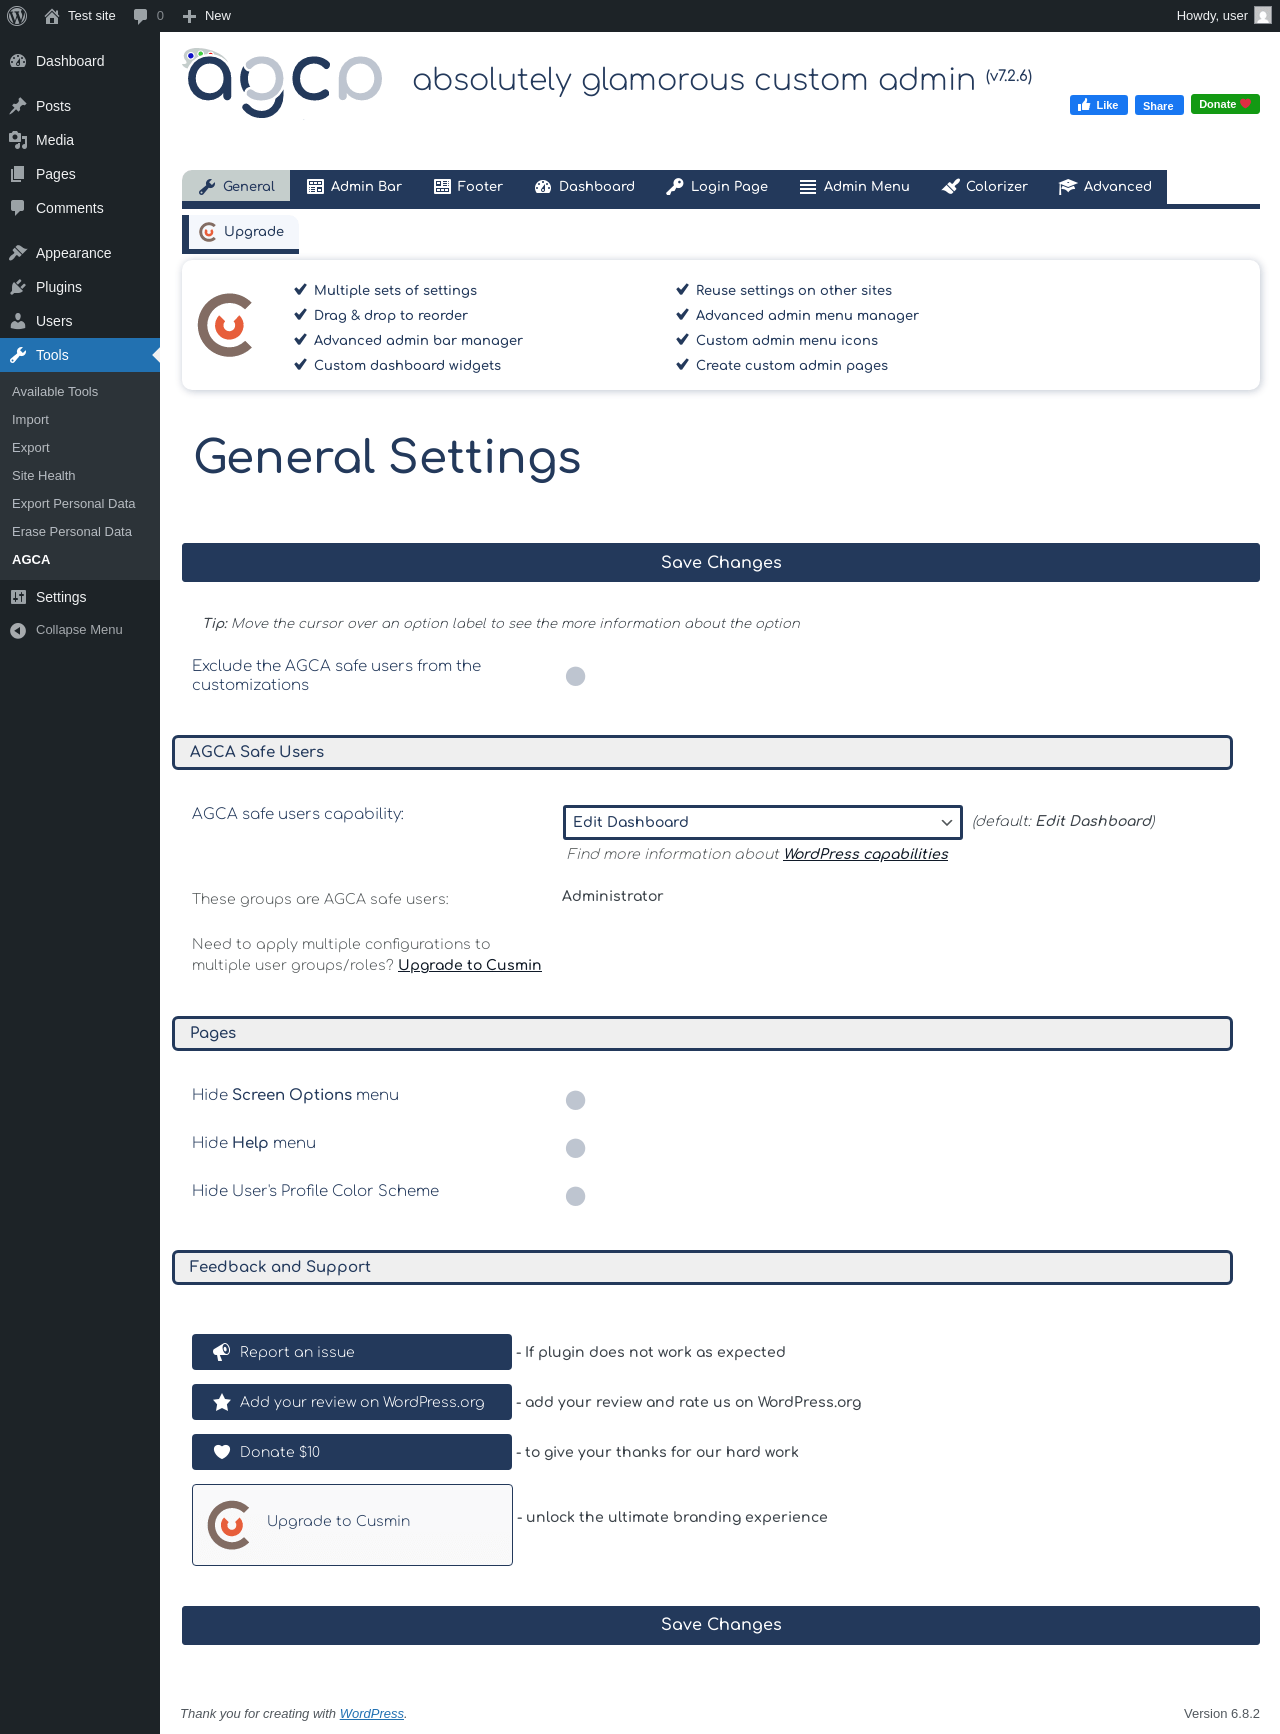Click the Settings sliders icon in sidebar
Image resolution: width=1280 pixels, height=1734 pixels.
(18, 597)
